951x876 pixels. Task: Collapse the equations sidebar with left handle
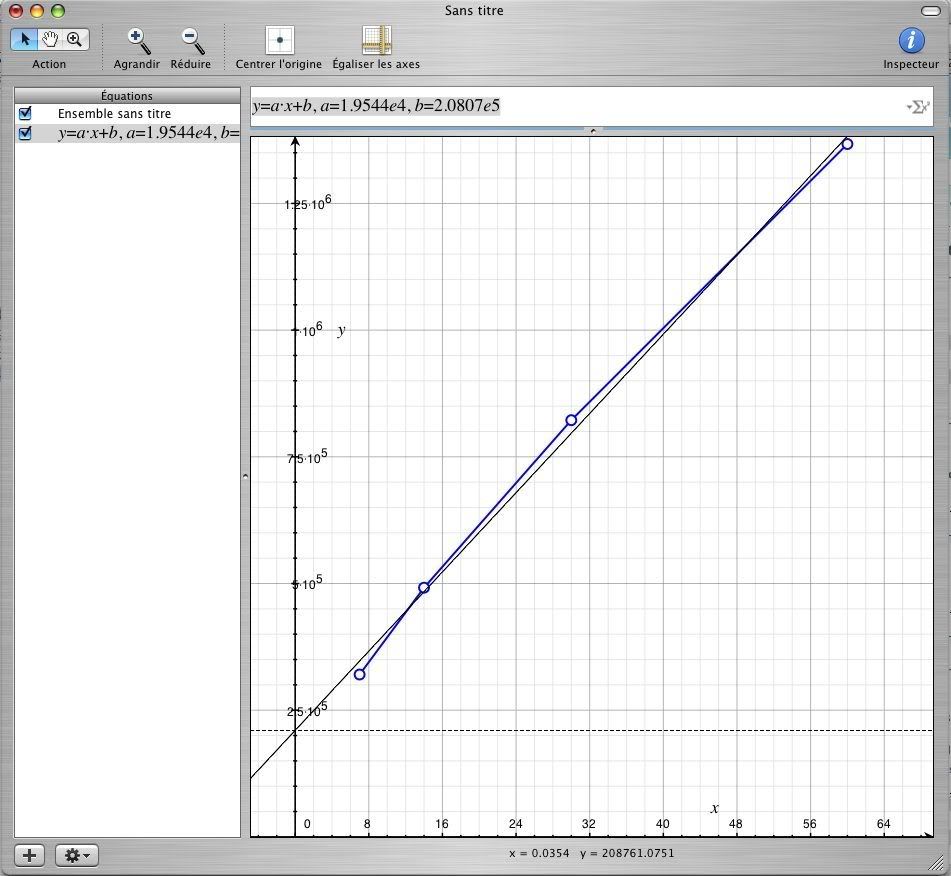tap(246, 478)
